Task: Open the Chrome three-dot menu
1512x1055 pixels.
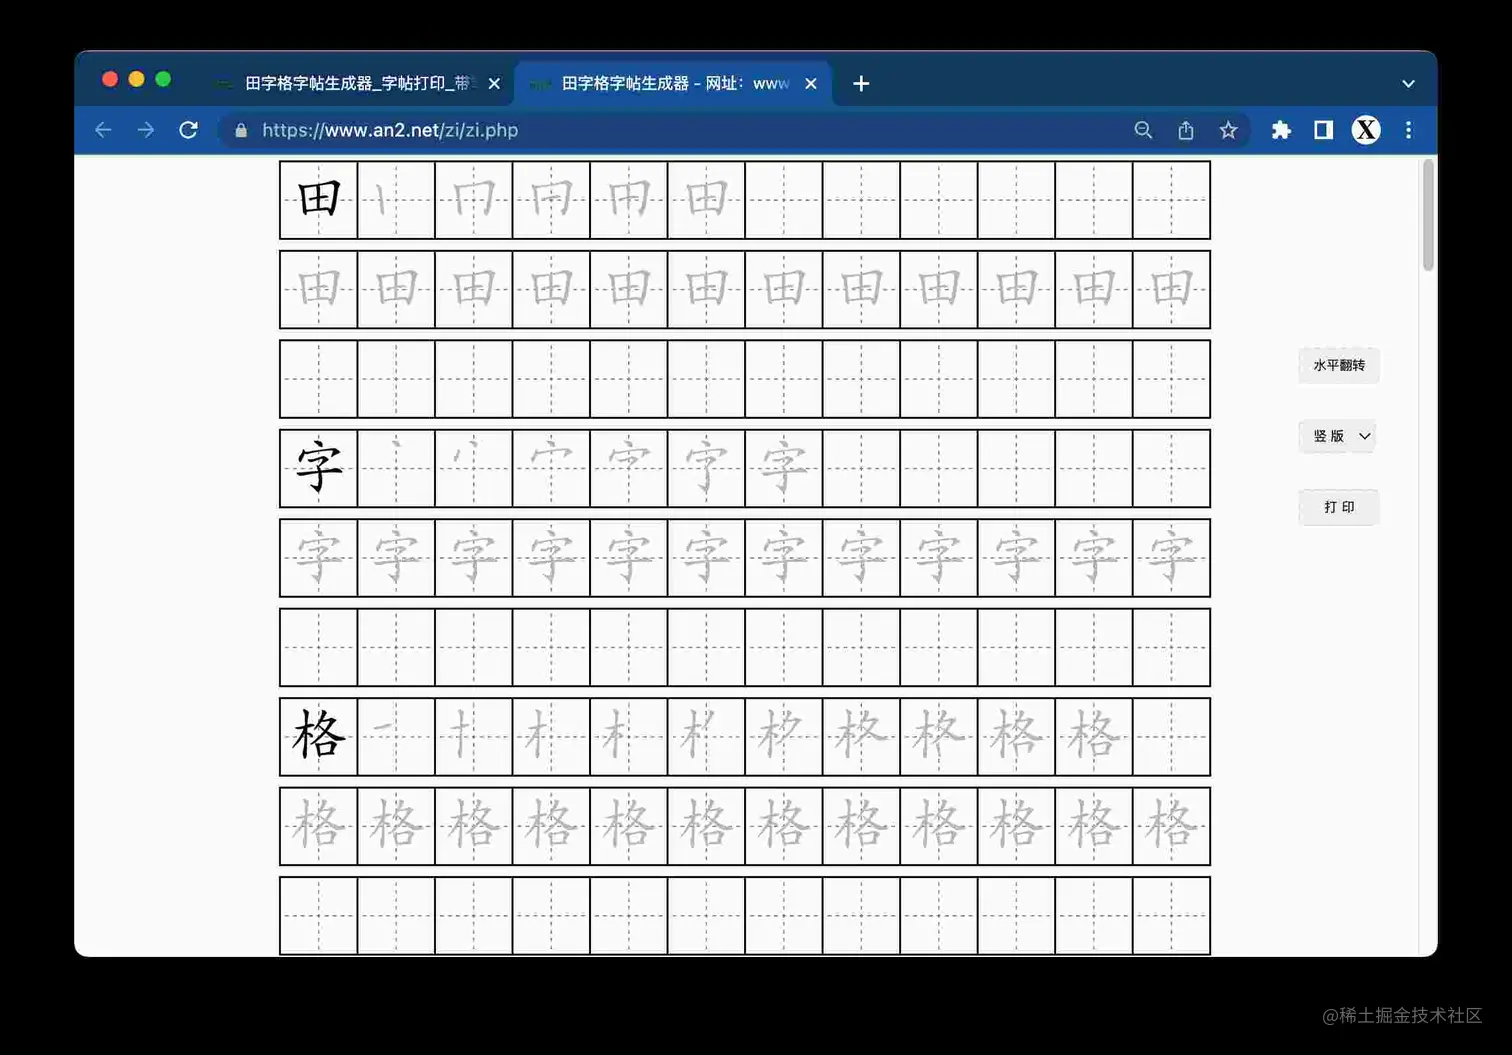Action: [1407, 130]
